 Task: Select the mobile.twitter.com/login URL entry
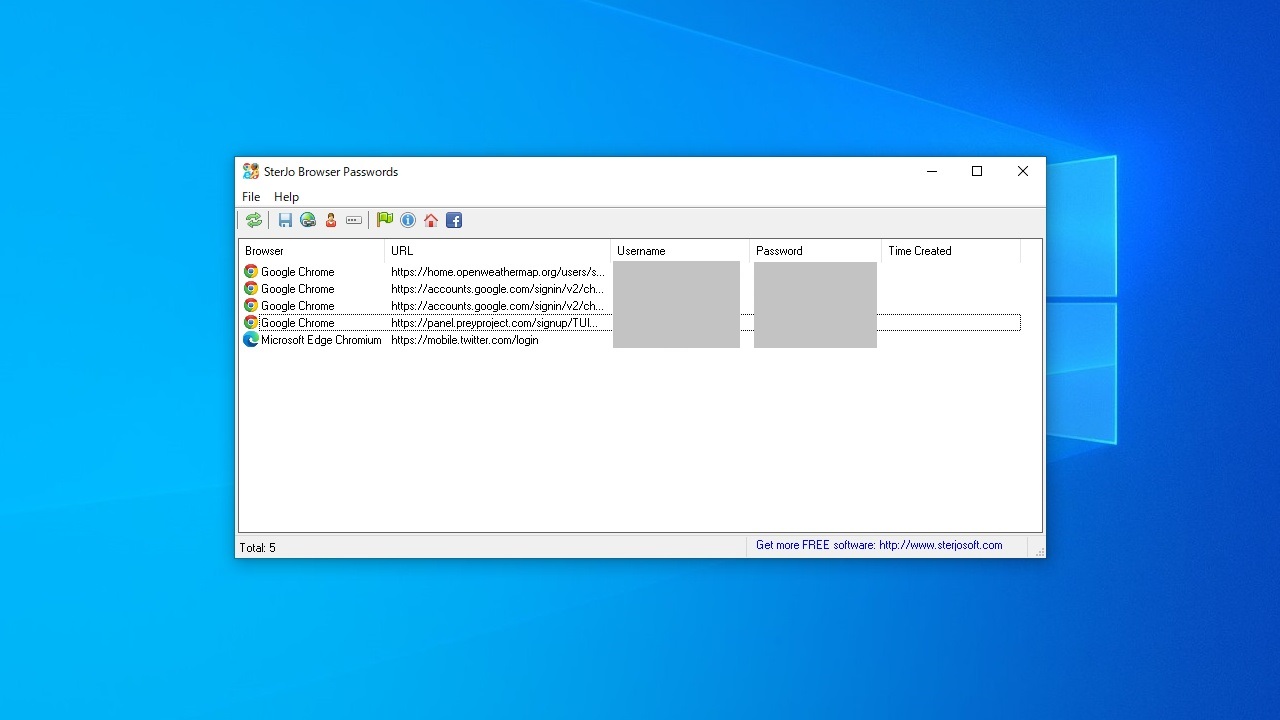click(x=465, y=340)
